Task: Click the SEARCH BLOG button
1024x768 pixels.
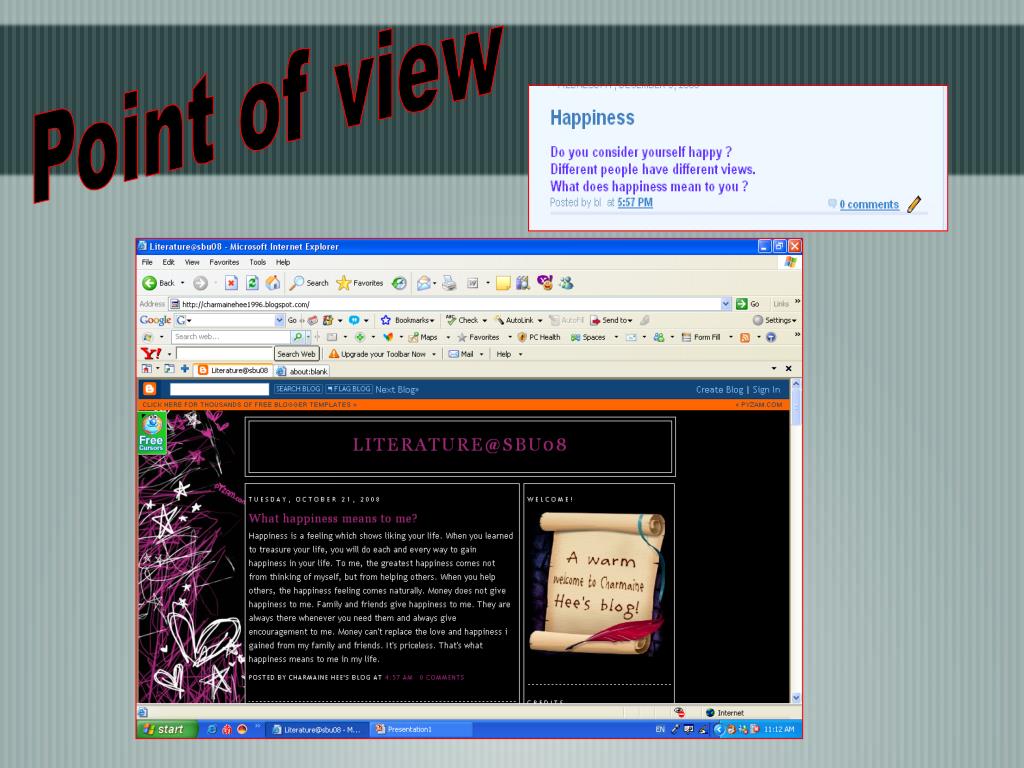Action: tap(298, 389)
